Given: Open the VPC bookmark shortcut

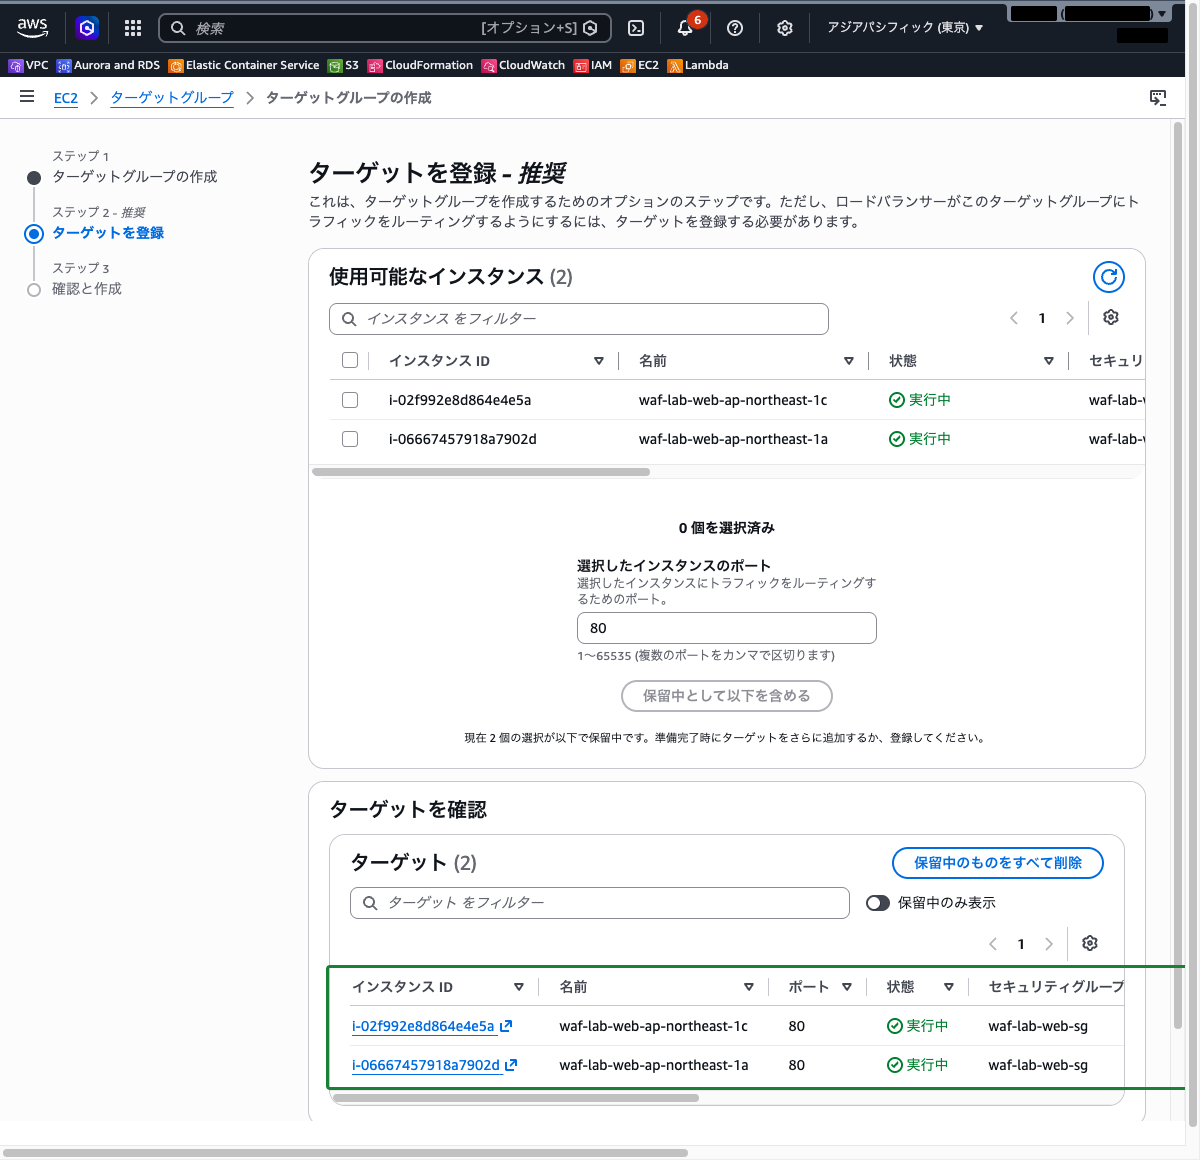Looking at the screenshot, I should (x=28, y=65).
